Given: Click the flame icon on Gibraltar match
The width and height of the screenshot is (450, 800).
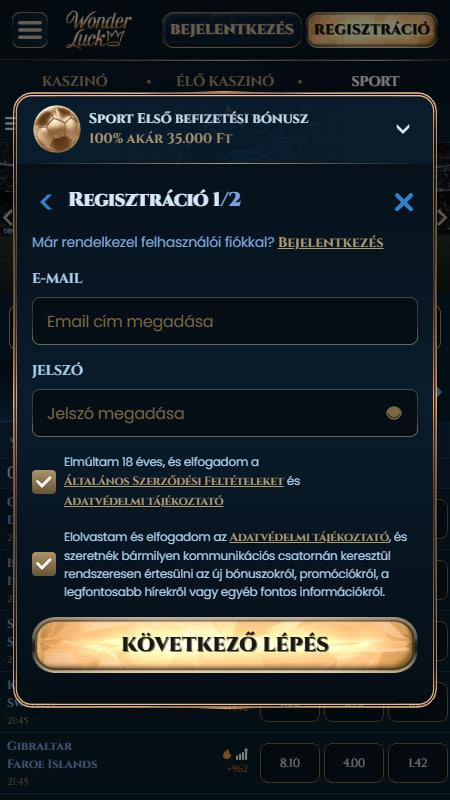Looking at the screenshot, I should coord(227,754).
